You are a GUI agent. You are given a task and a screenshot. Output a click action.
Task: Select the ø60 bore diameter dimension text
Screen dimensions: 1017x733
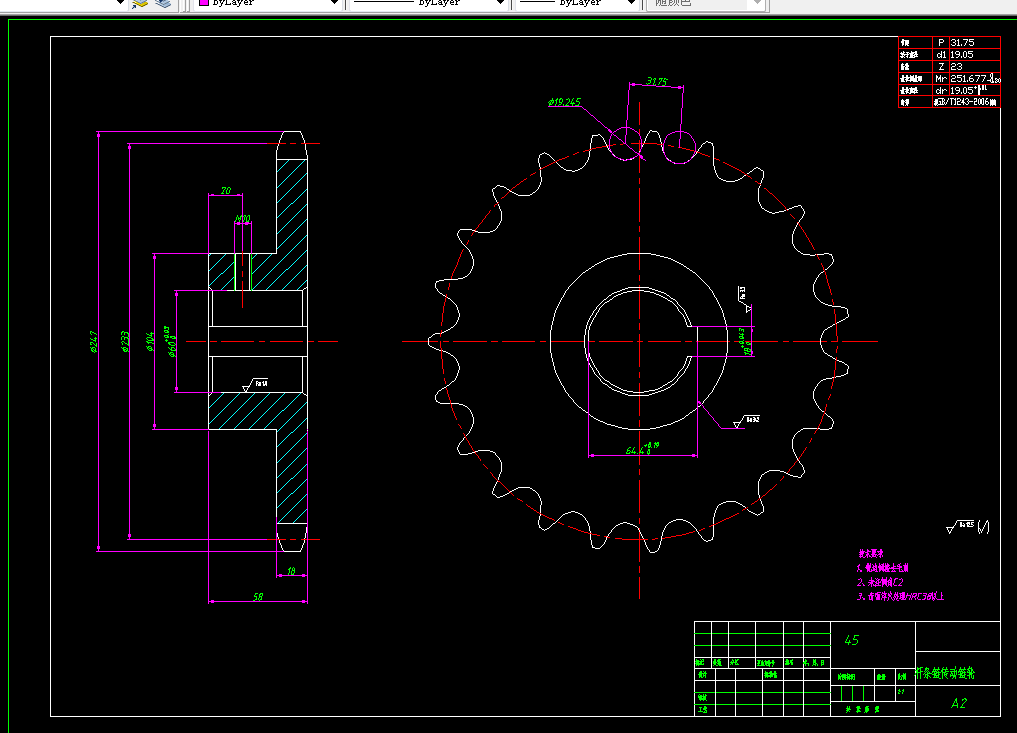pyautogui.click(x=171, y=342)
